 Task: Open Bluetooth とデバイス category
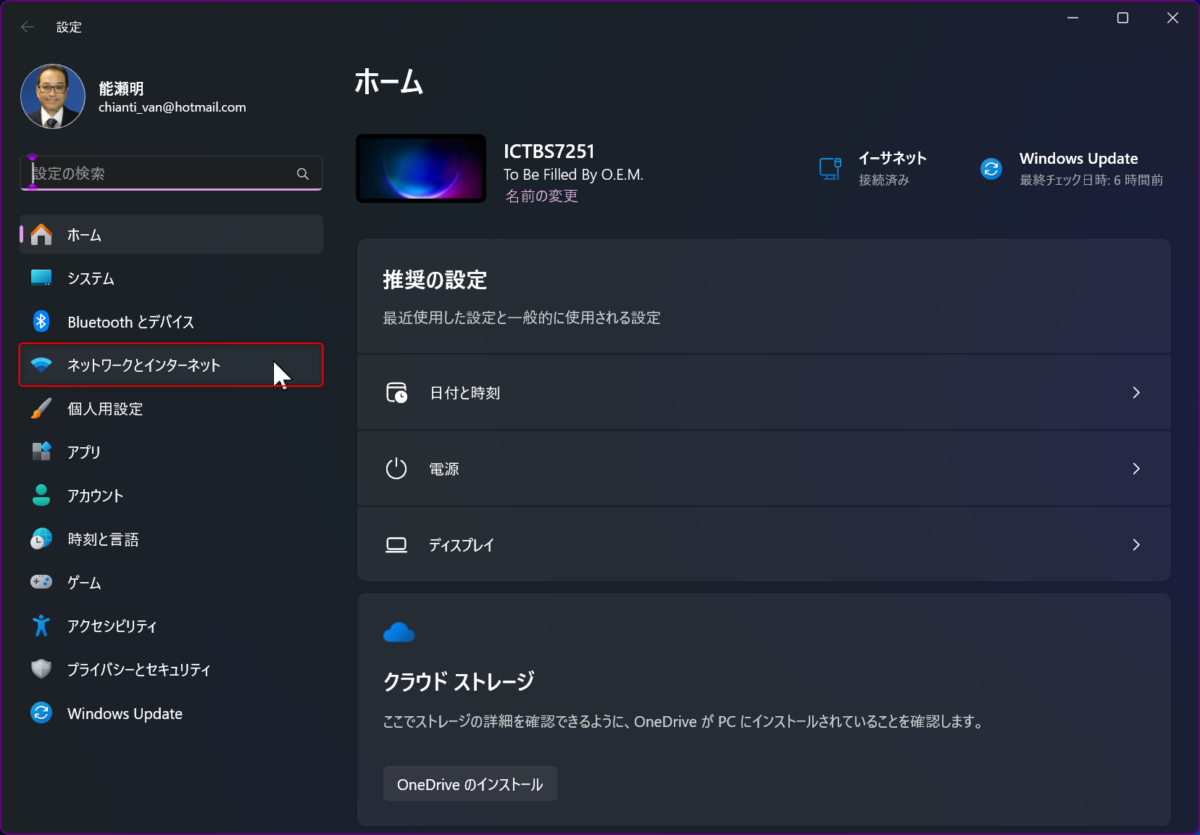pos(171,322)
